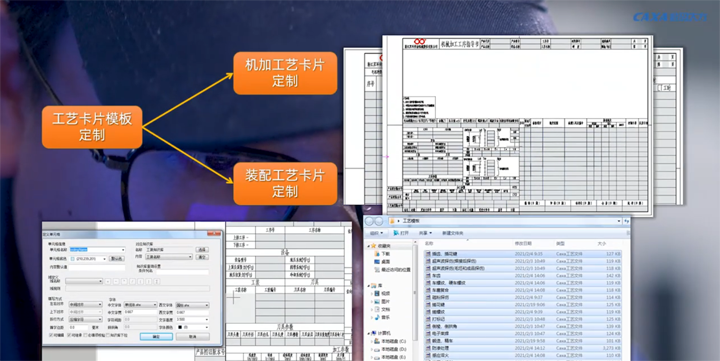Click the 确定 button in the dialog
Image resolution: width=720 pixels, height=361 pixels.
156,336
